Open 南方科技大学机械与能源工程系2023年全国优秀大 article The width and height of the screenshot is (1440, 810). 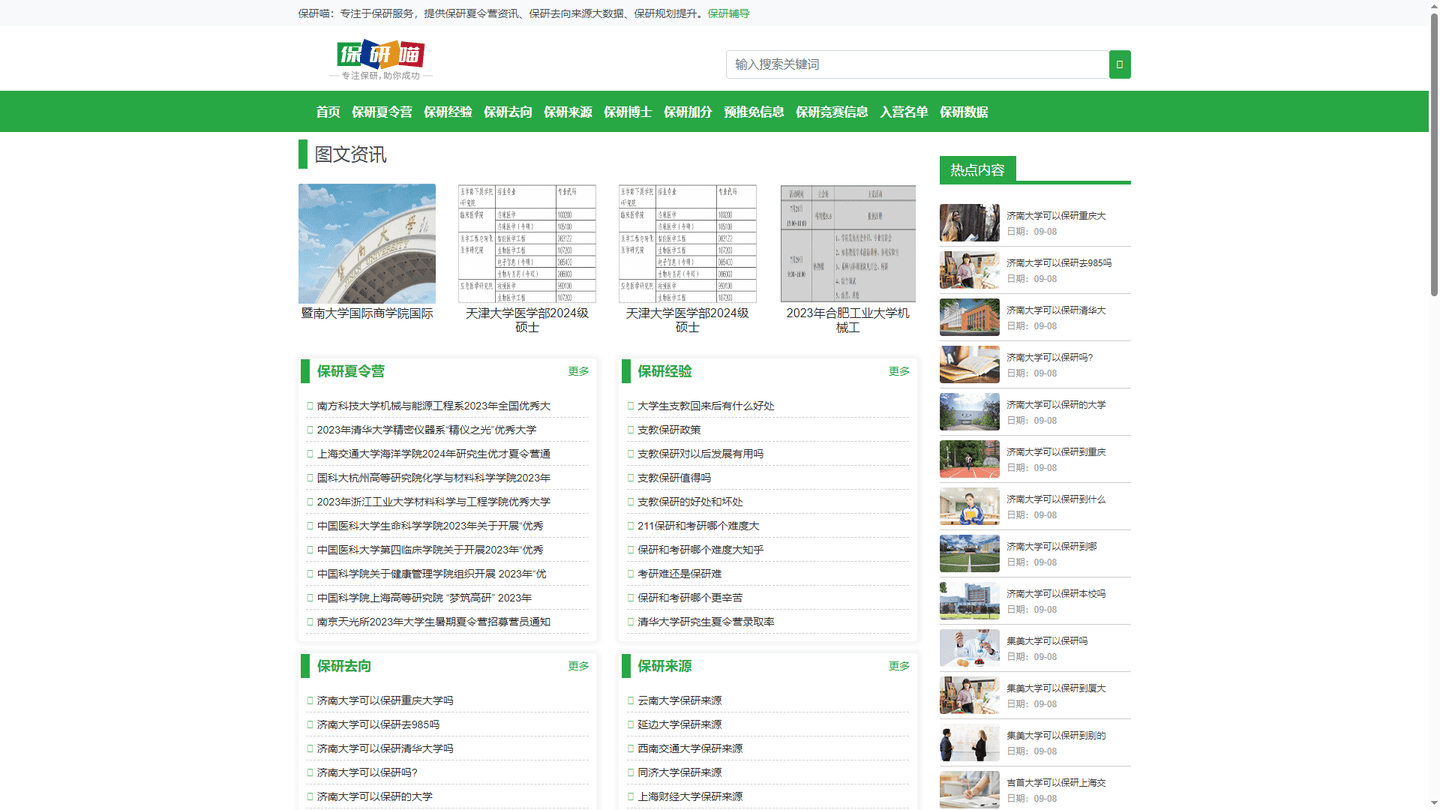tap(434, 406)
